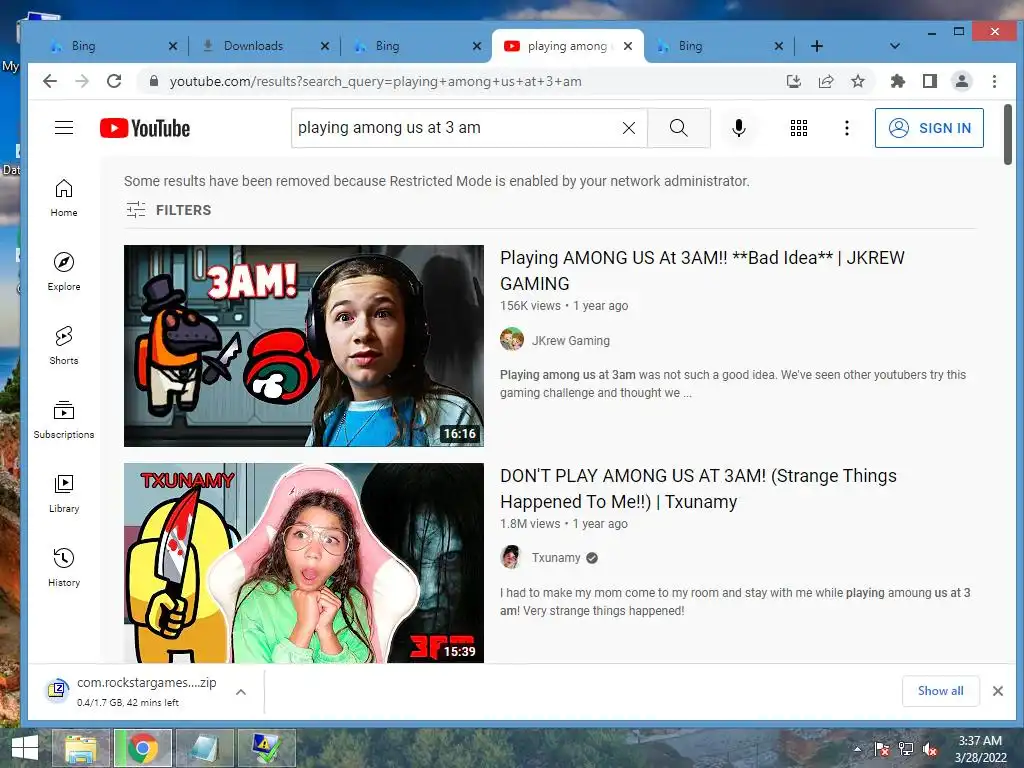Open the FILTERS options

pos(168,210)
